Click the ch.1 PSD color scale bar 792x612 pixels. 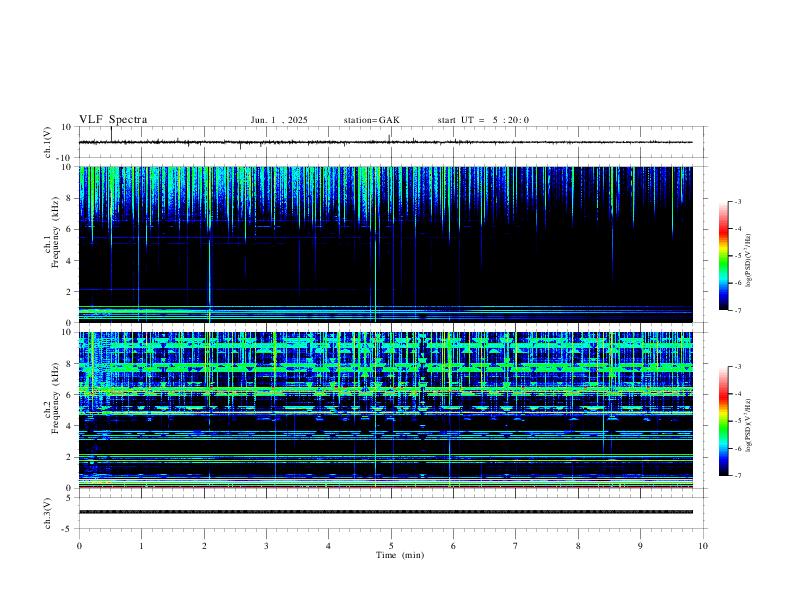[x=723, y=256]
